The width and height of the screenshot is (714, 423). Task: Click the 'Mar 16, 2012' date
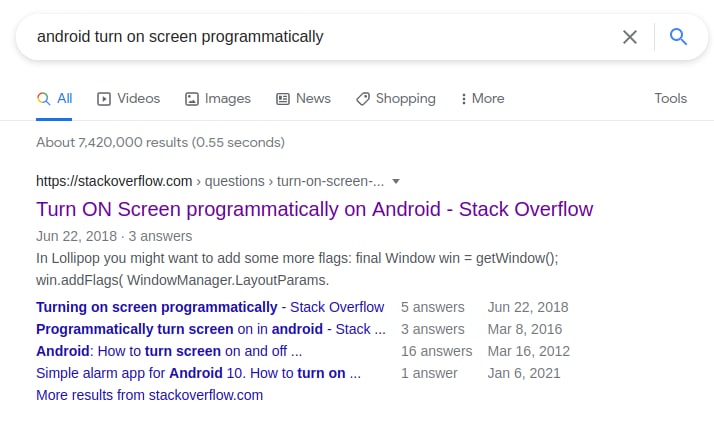(x=529, y=351)
